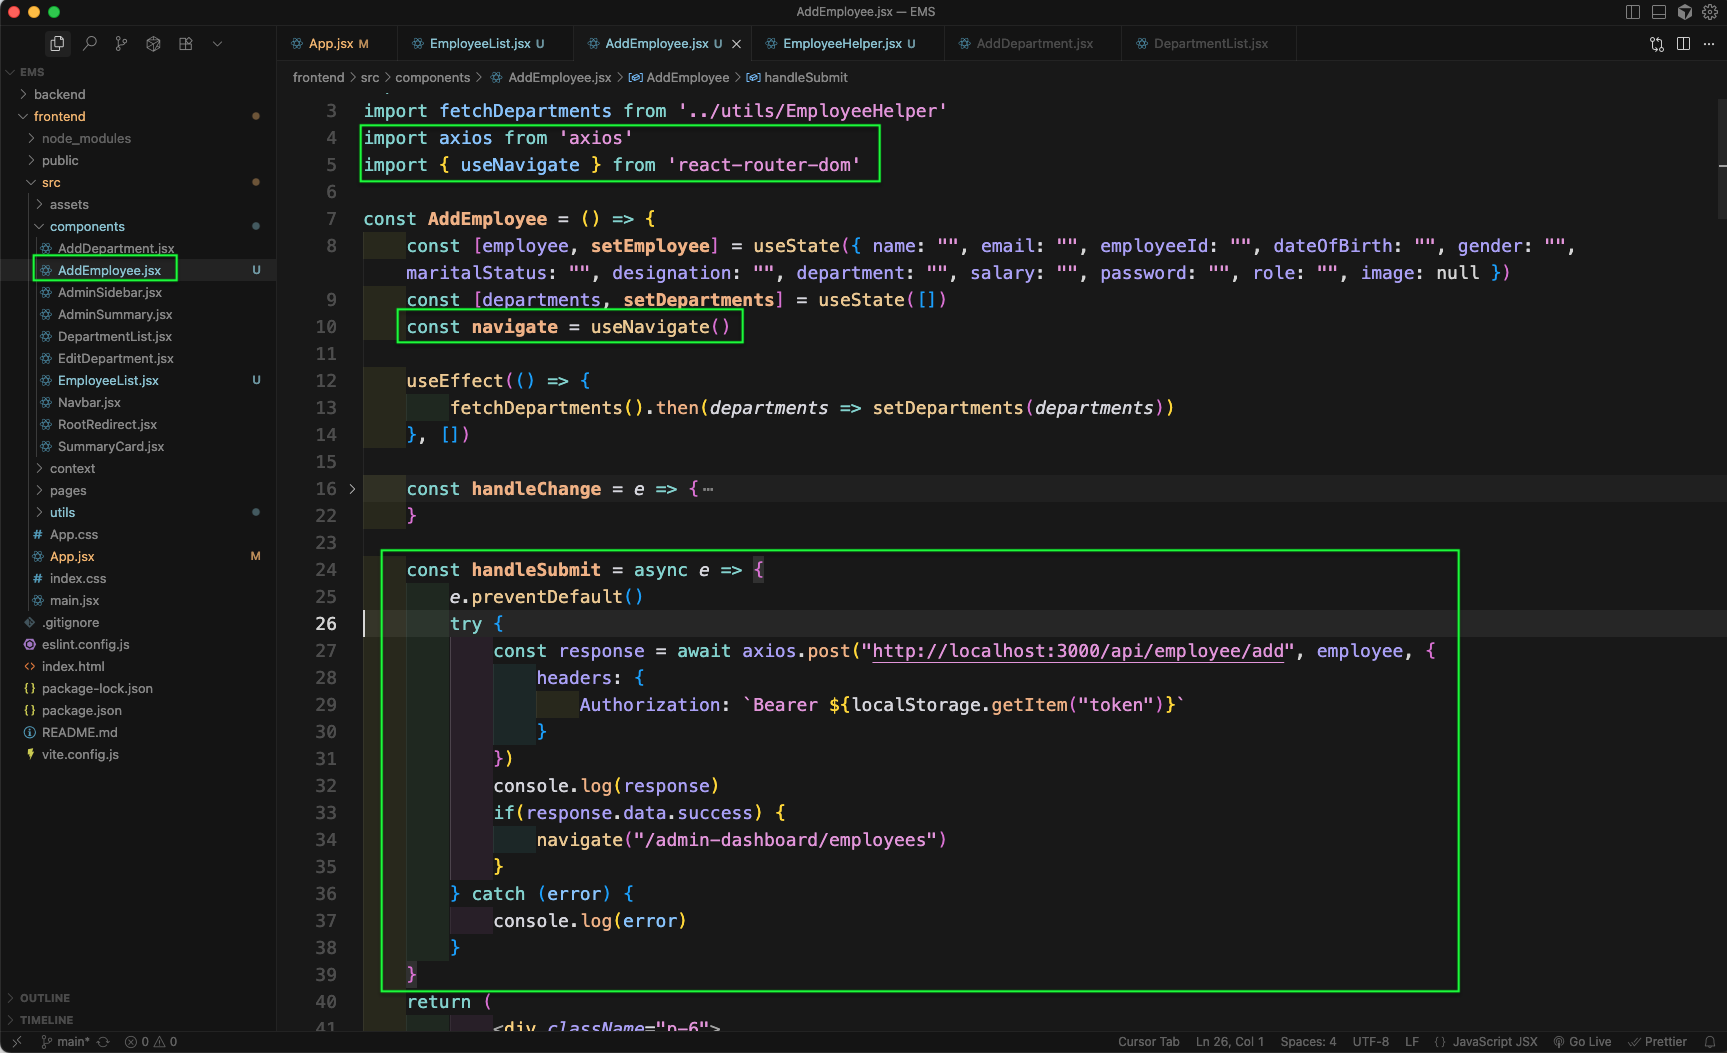Screen dimensions: 1727x1053
Task: Open the Extensions view icon
Action: click(185, 44)
